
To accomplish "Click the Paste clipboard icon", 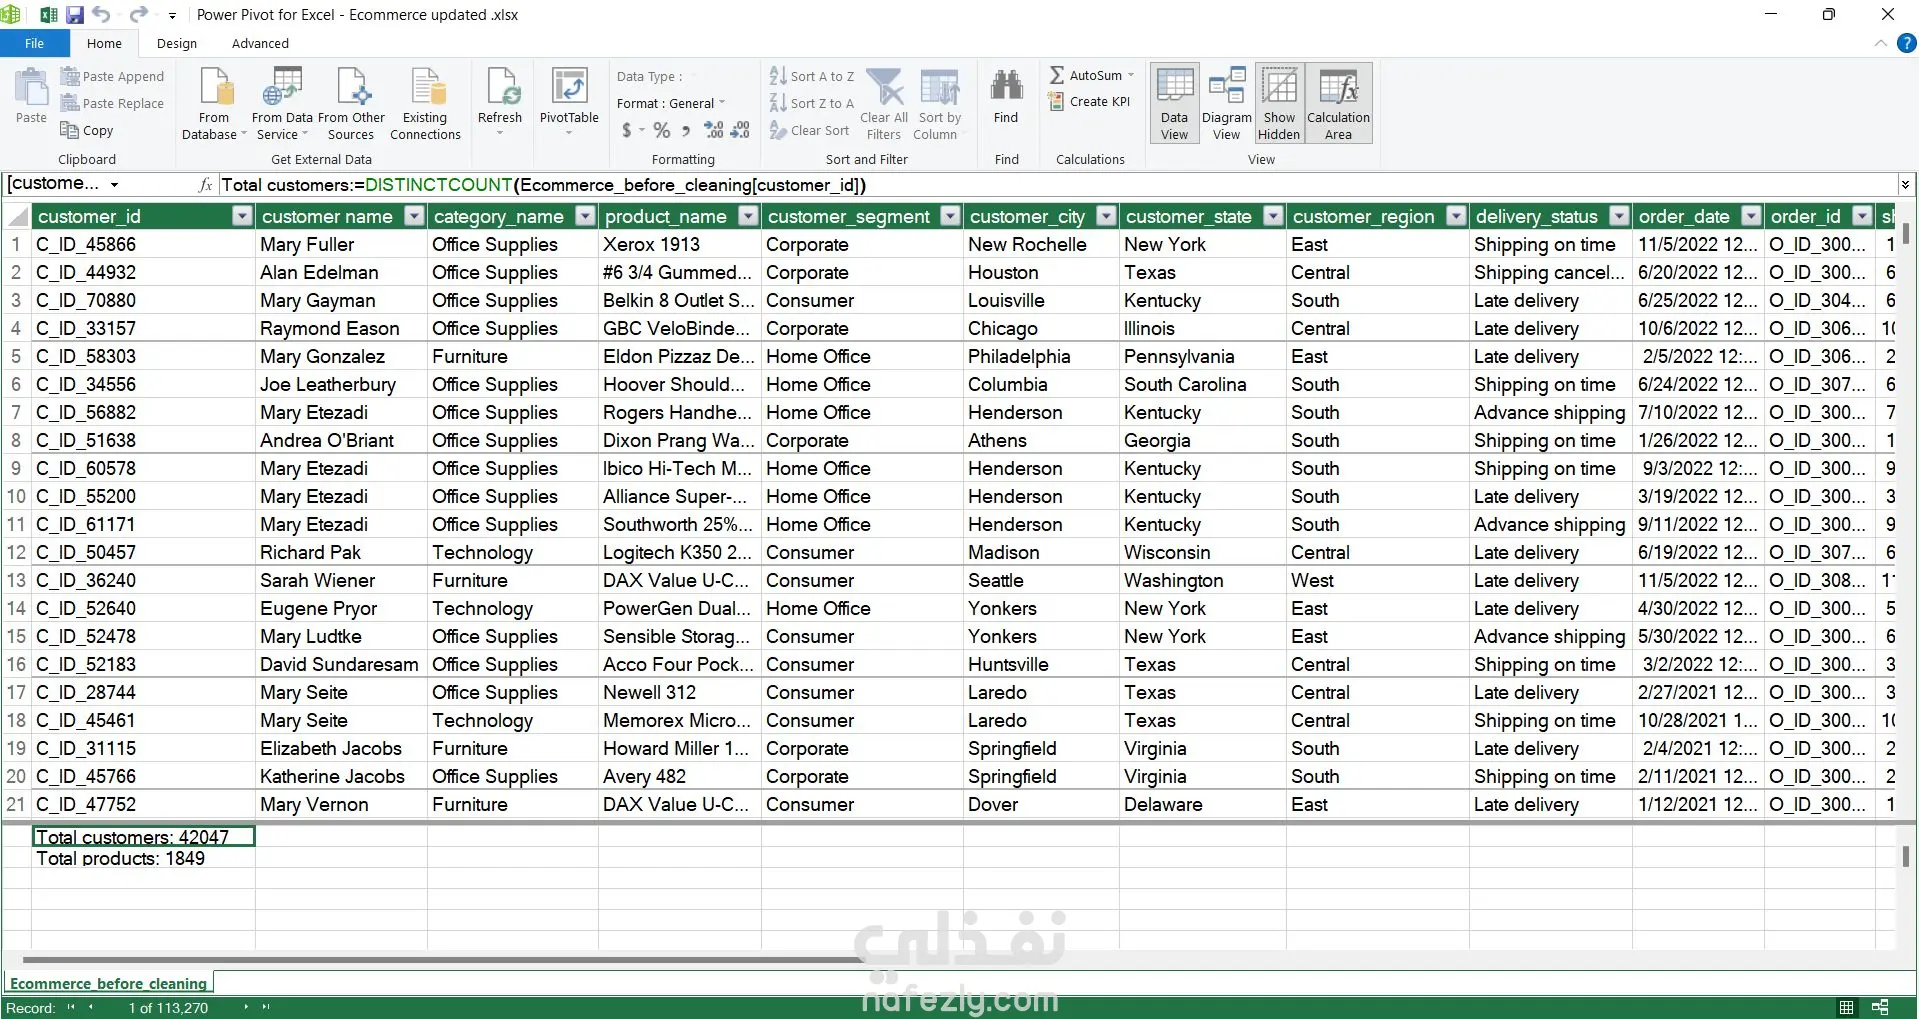I will (31, 96).
